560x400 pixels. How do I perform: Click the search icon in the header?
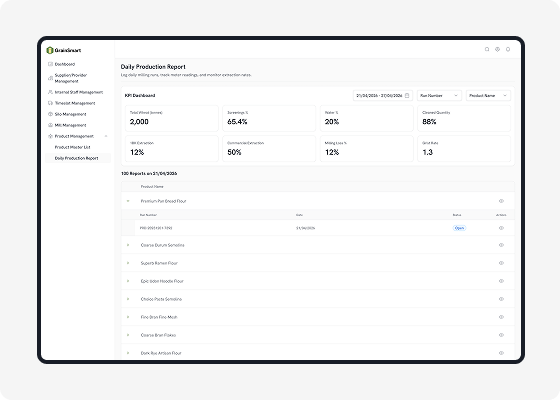click(487, 49)
